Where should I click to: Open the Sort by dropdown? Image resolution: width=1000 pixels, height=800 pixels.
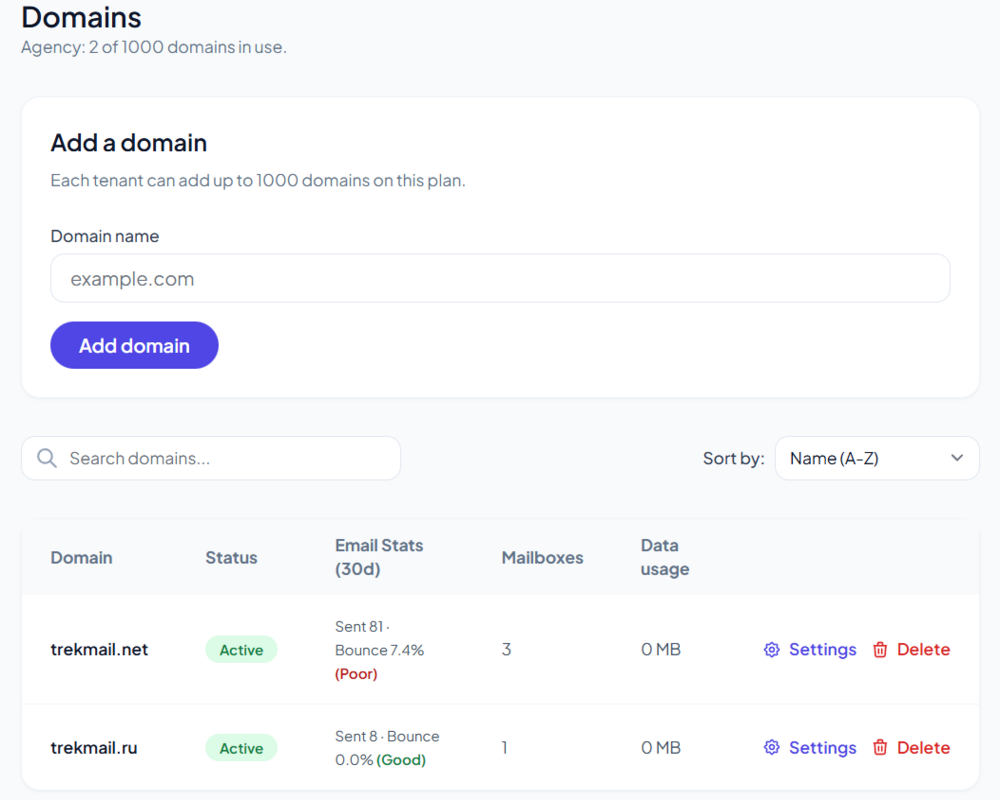[877, 457]
